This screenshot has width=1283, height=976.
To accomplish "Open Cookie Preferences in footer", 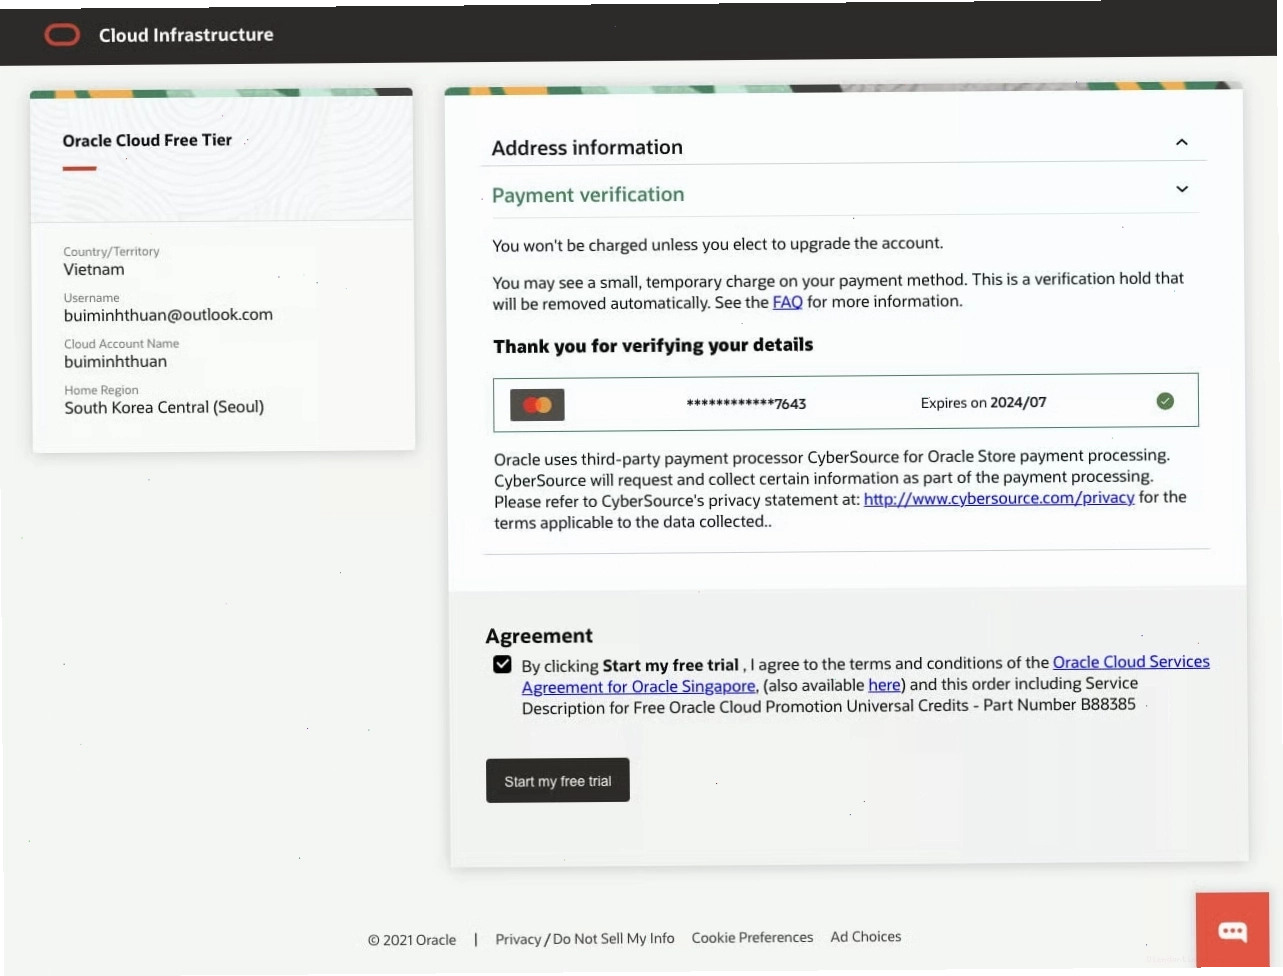I will click(752, 938).
